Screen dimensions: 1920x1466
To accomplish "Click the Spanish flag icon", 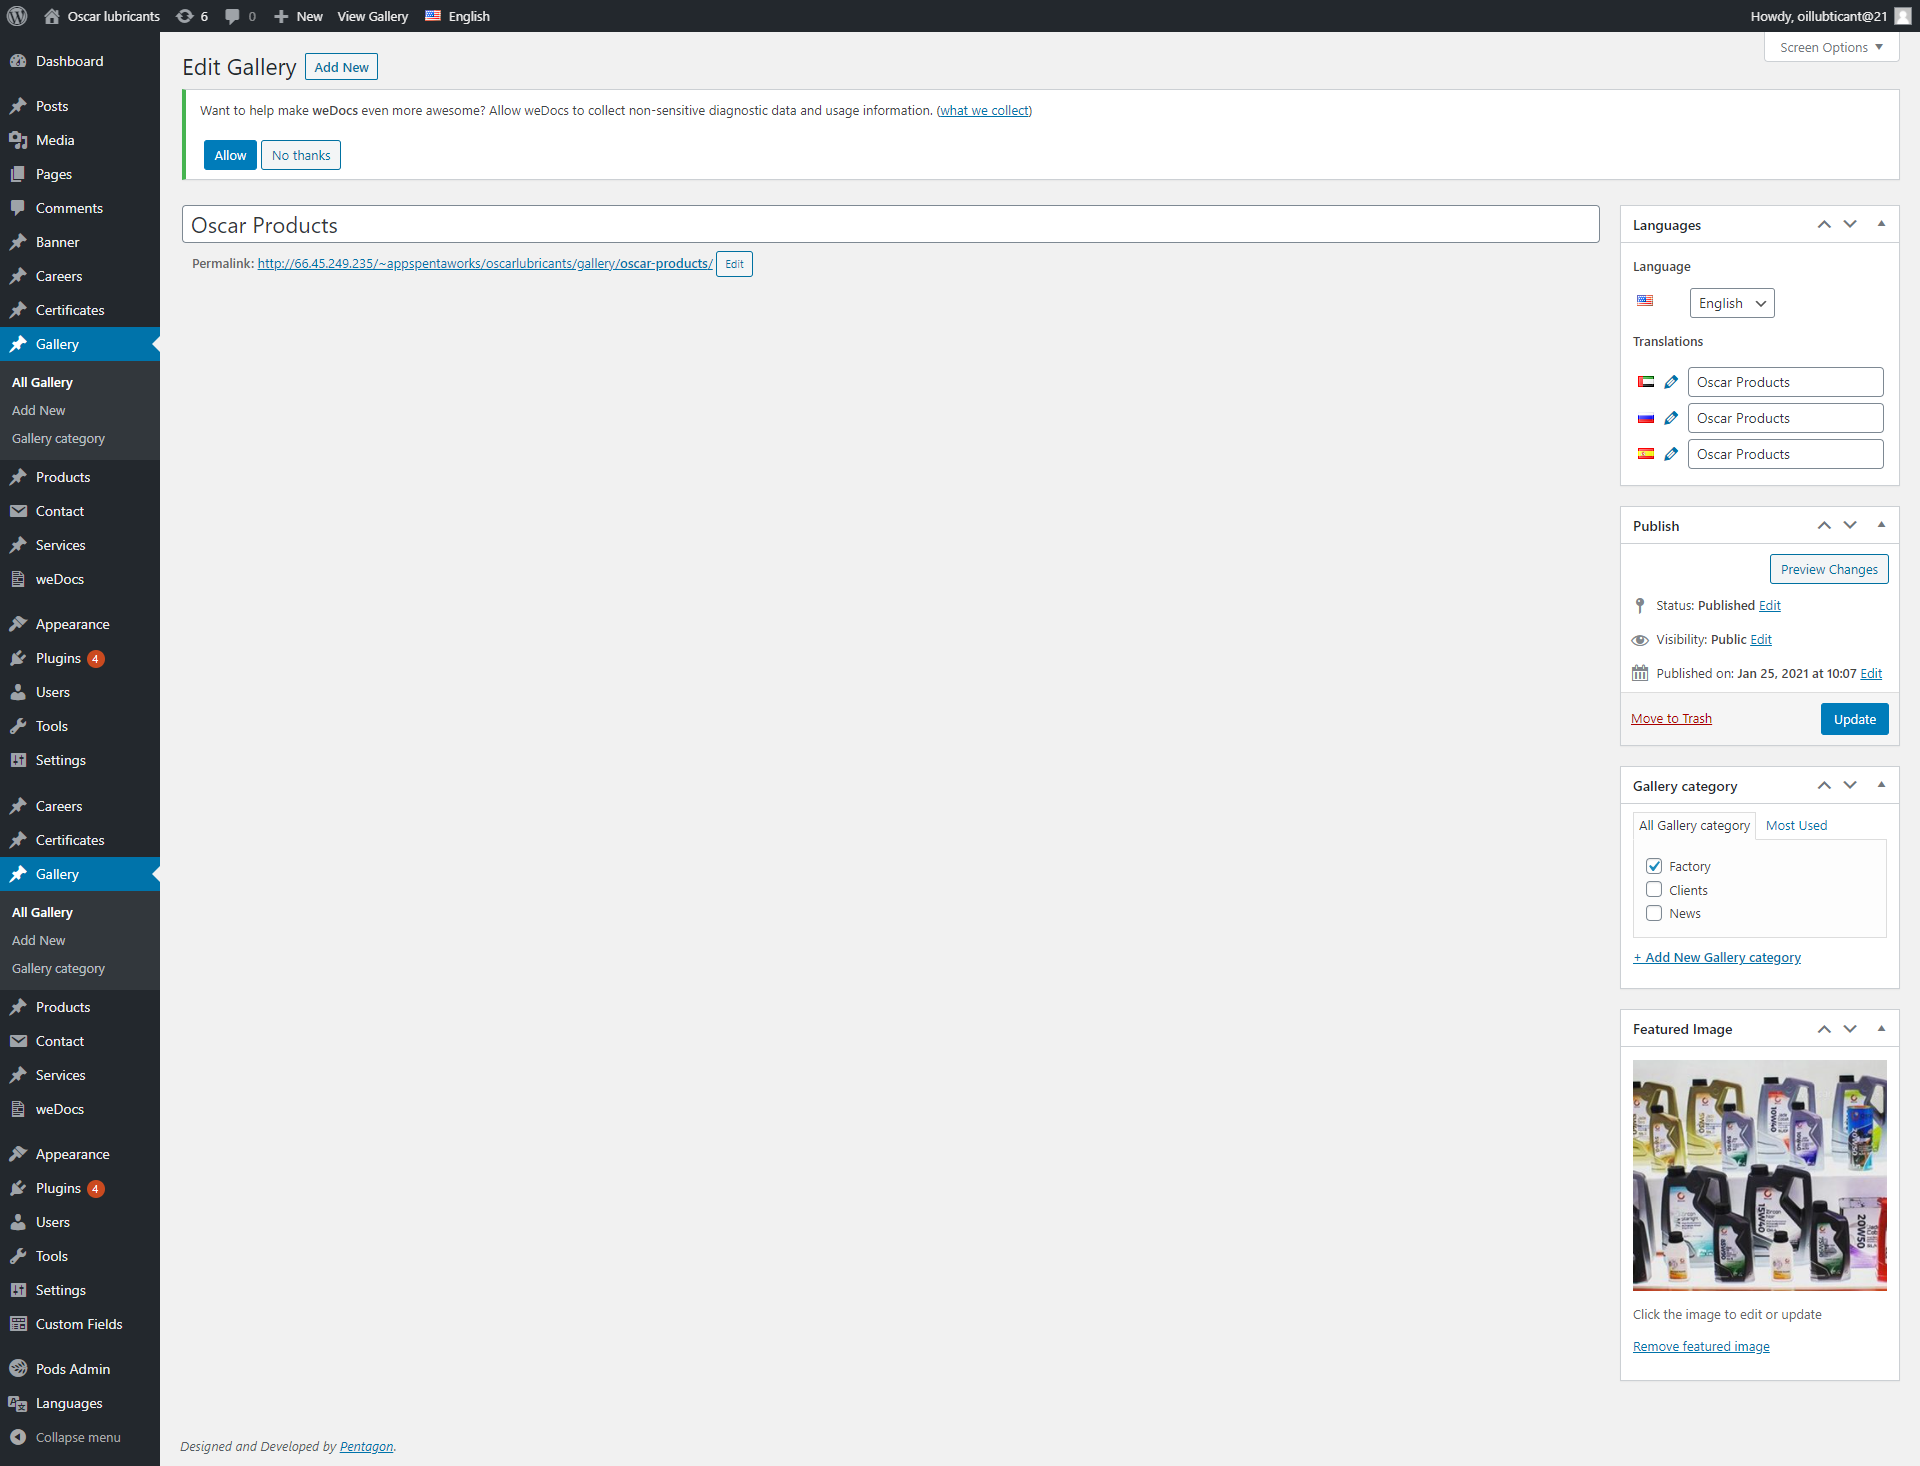I will [1646, 454].
